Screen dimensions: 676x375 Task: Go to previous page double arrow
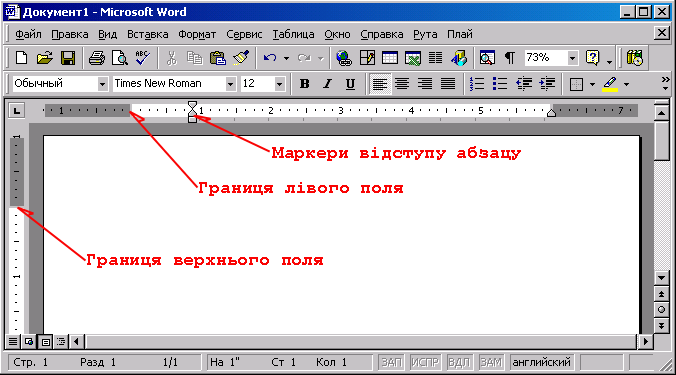point(661,294)
